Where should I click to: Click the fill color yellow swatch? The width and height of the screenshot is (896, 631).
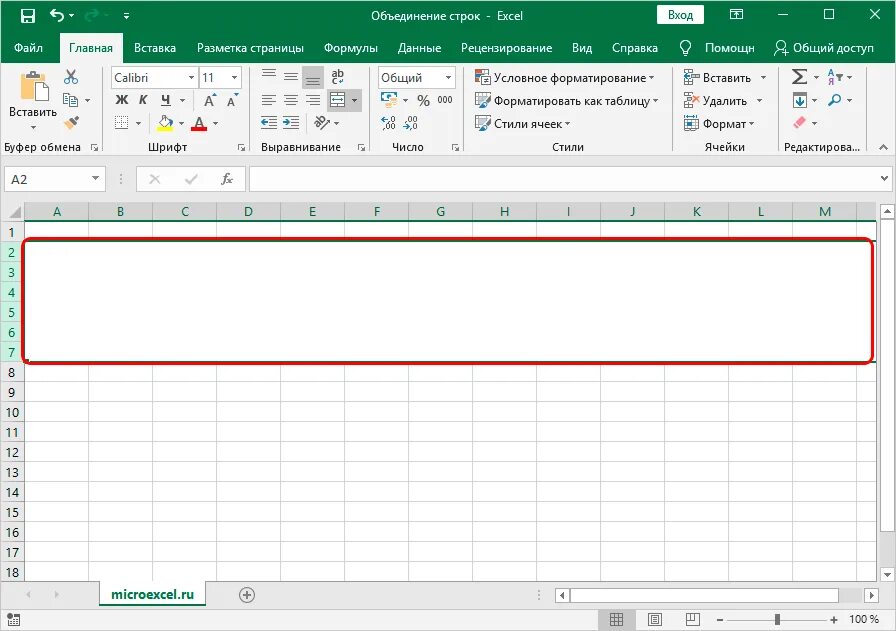pyautogui.click(x=165, y=123)
